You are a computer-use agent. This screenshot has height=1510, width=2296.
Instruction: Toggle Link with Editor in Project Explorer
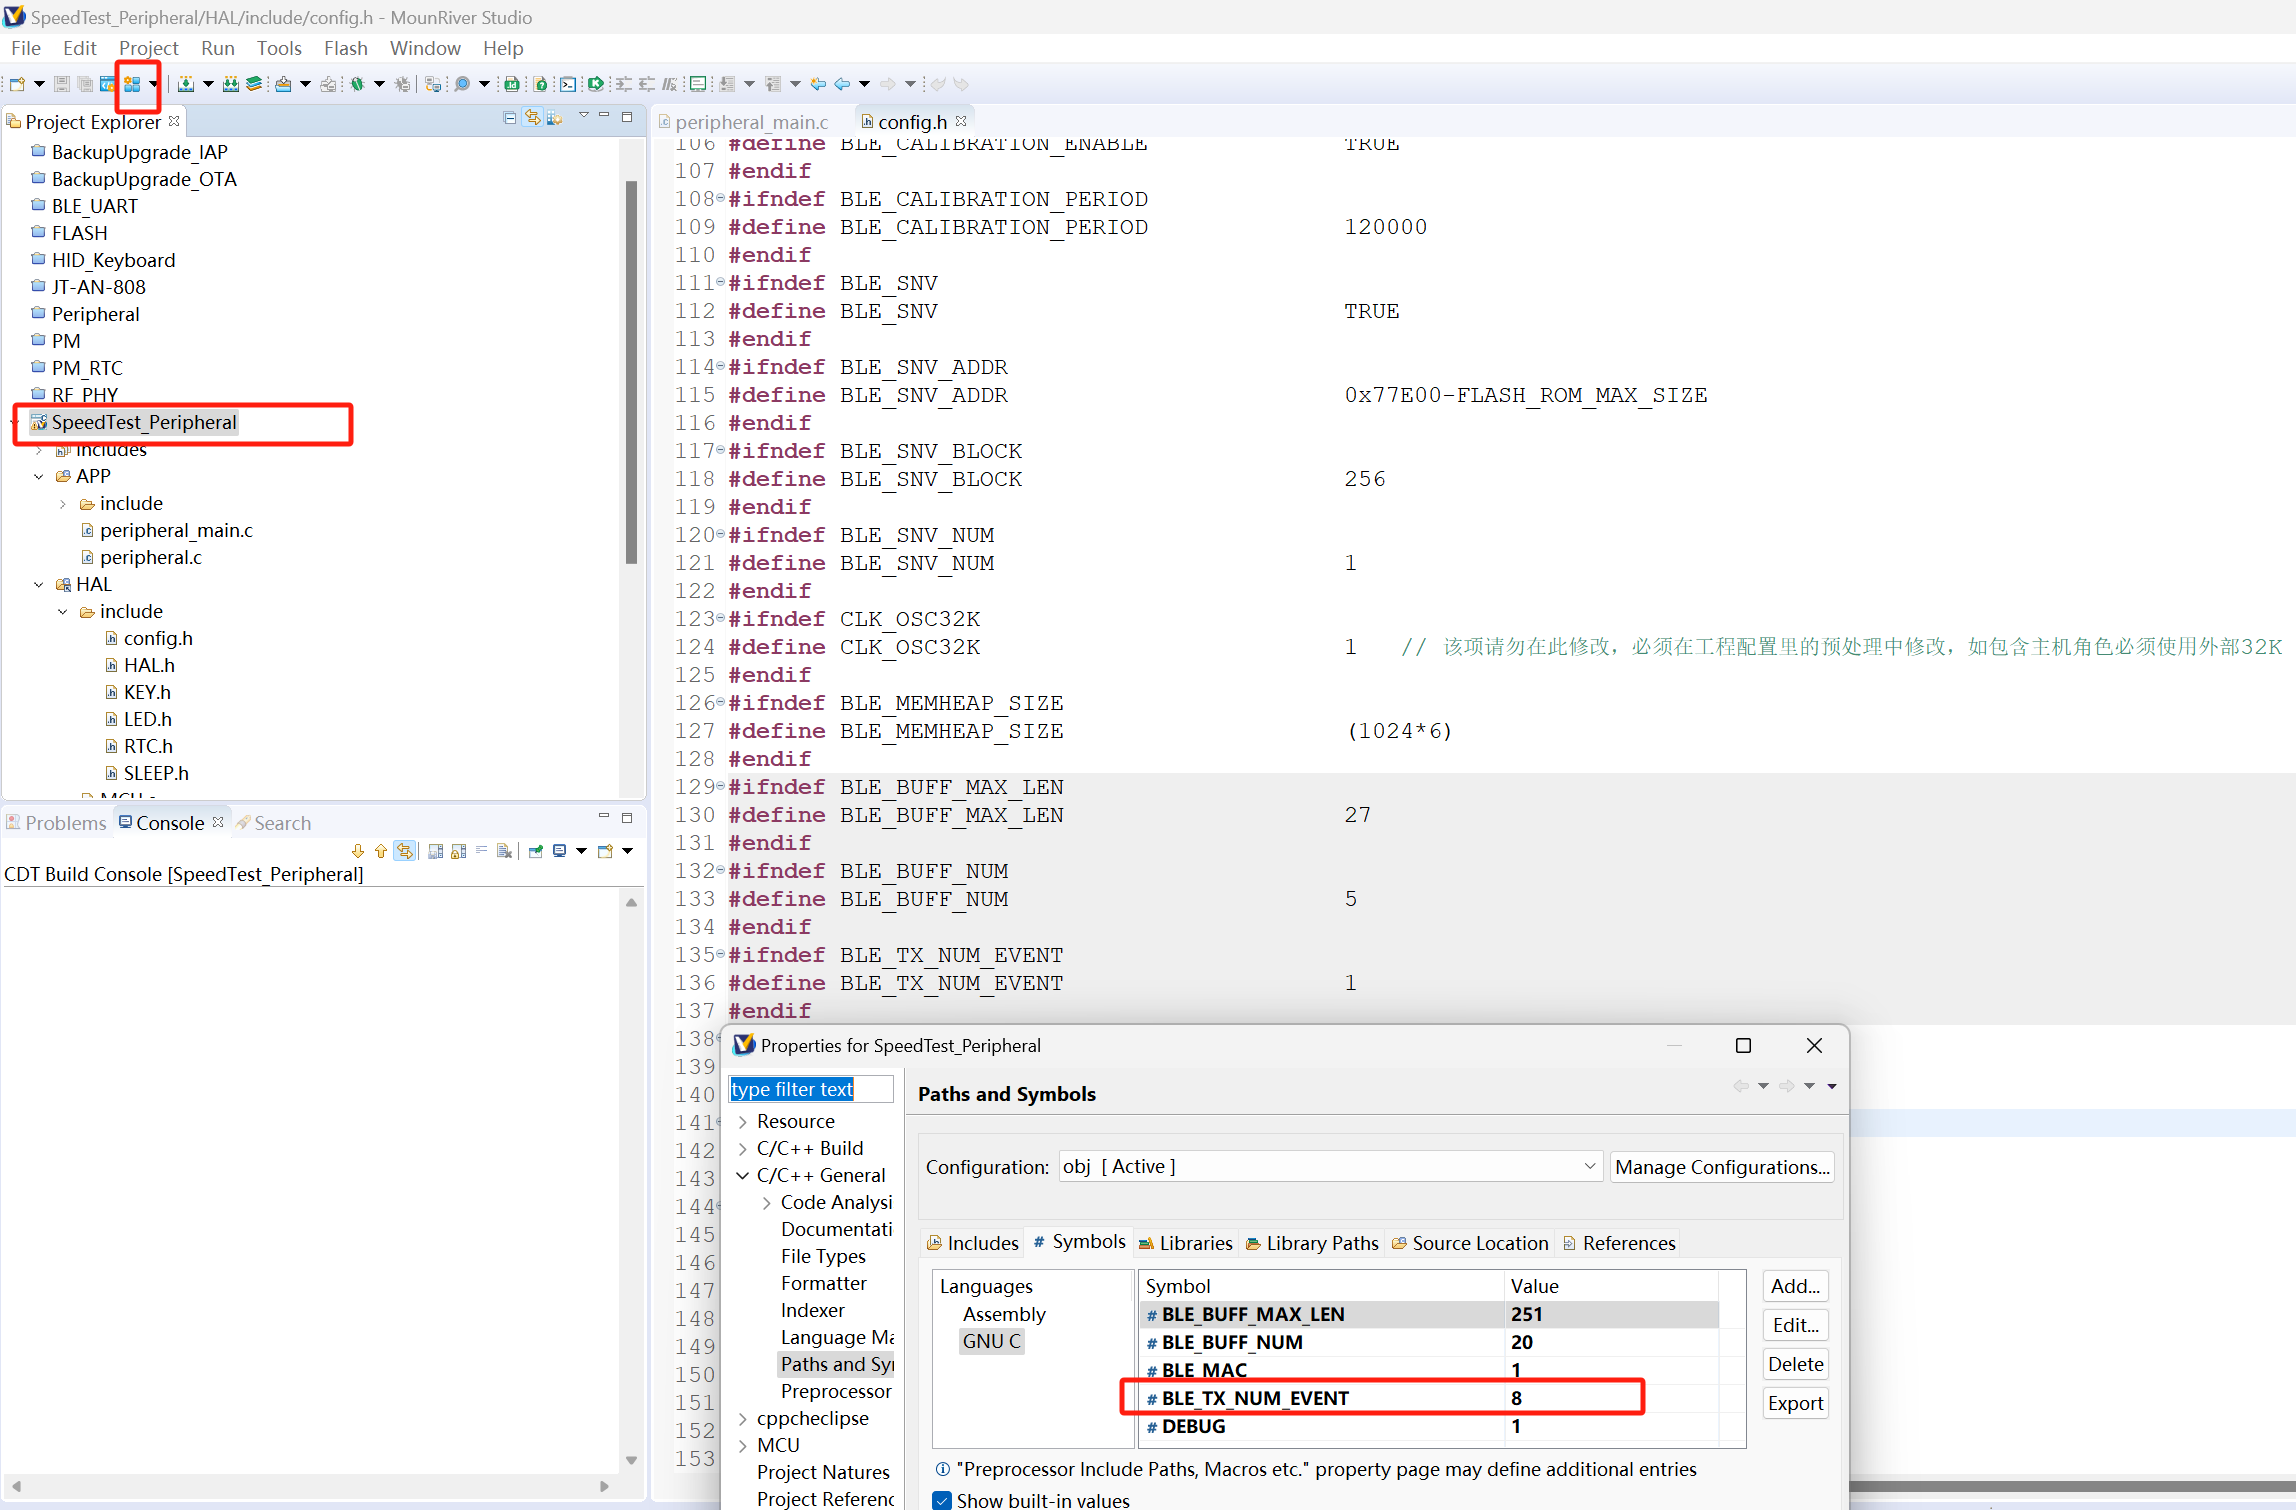pos(533,118)
